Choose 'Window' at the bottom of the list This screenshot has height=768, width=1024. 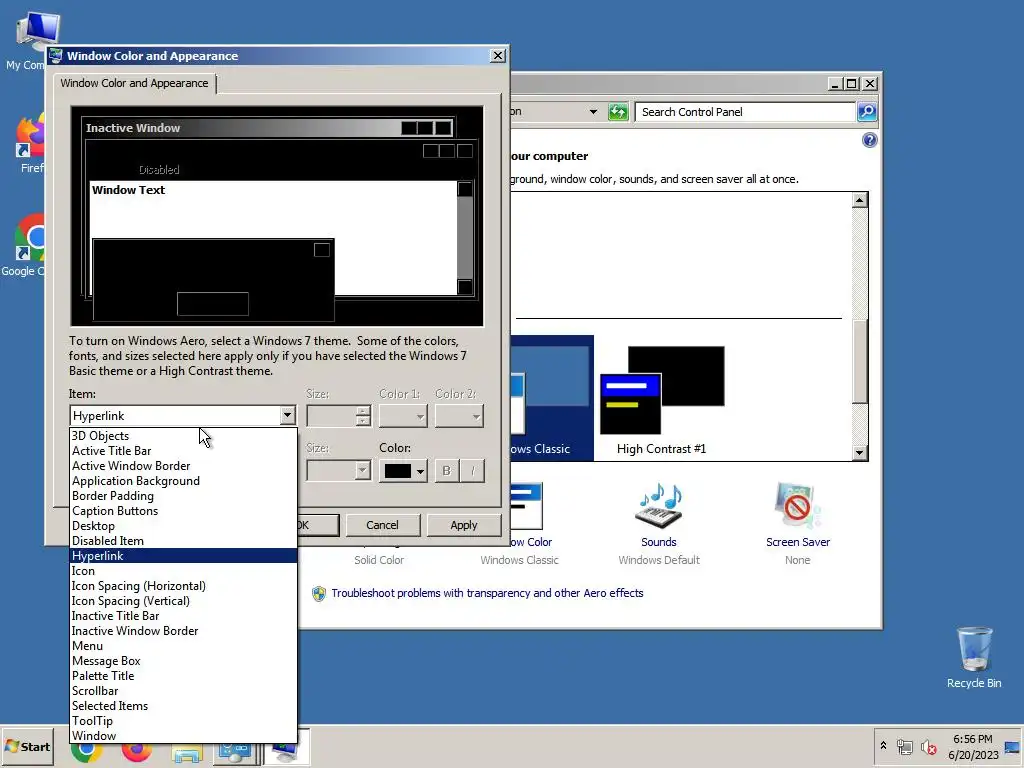tap(183, 736)
